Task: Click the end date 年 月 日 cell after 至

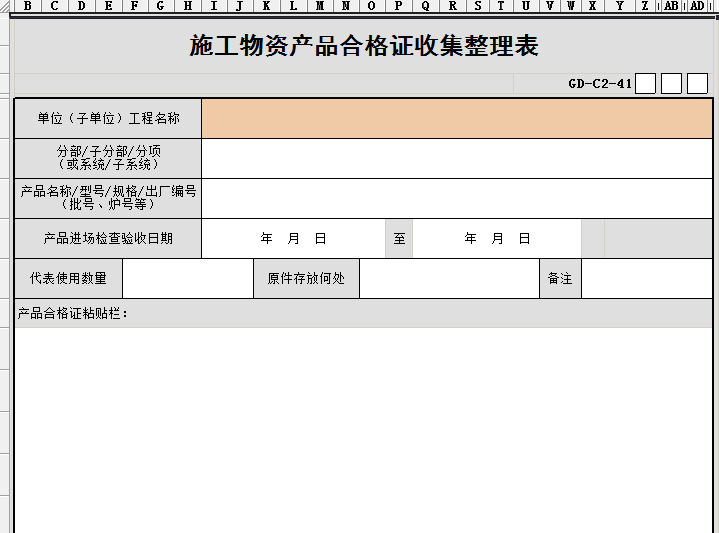Action: [497, 239]
